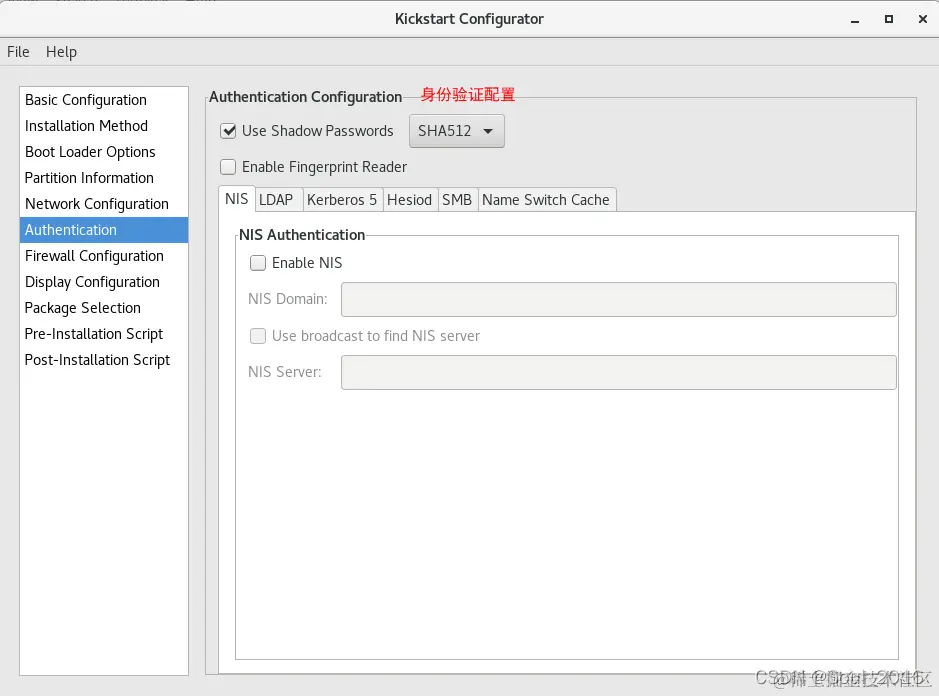
Task: Open the Name Switch Cache tab
Action: coord(546,199)
